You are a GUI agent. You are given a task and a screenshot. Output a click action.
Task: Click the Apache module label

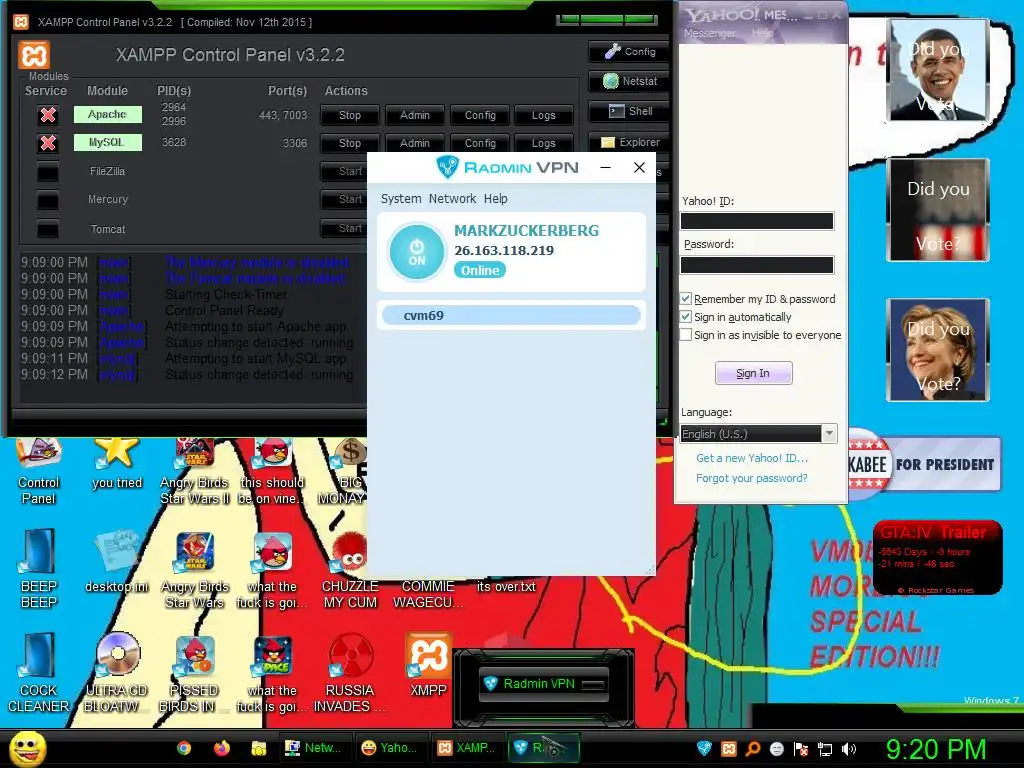(108, 114)
